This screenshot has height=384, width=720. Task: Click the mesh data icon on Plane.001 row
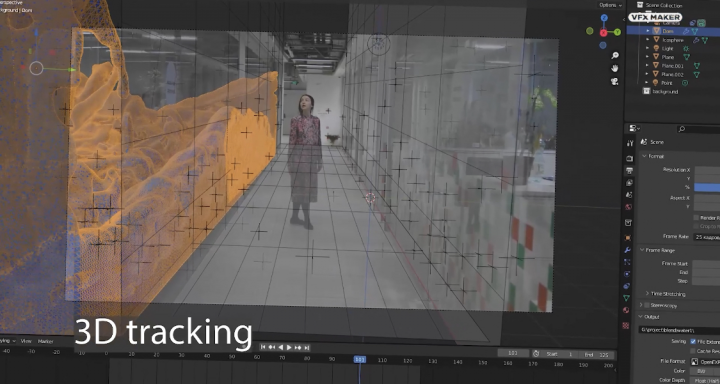click(x=696, y=66)
